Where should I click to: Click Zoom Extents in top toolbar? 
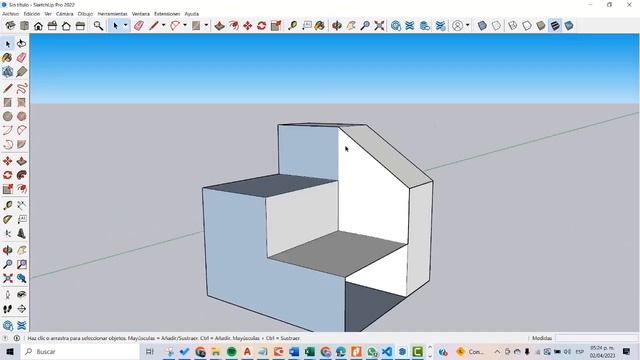379,26
